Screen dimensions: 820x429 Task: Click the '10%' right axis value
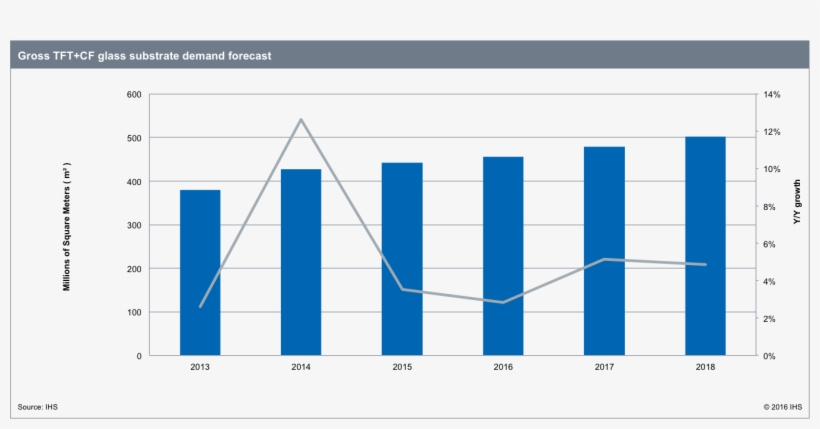[x=771, y=169]
